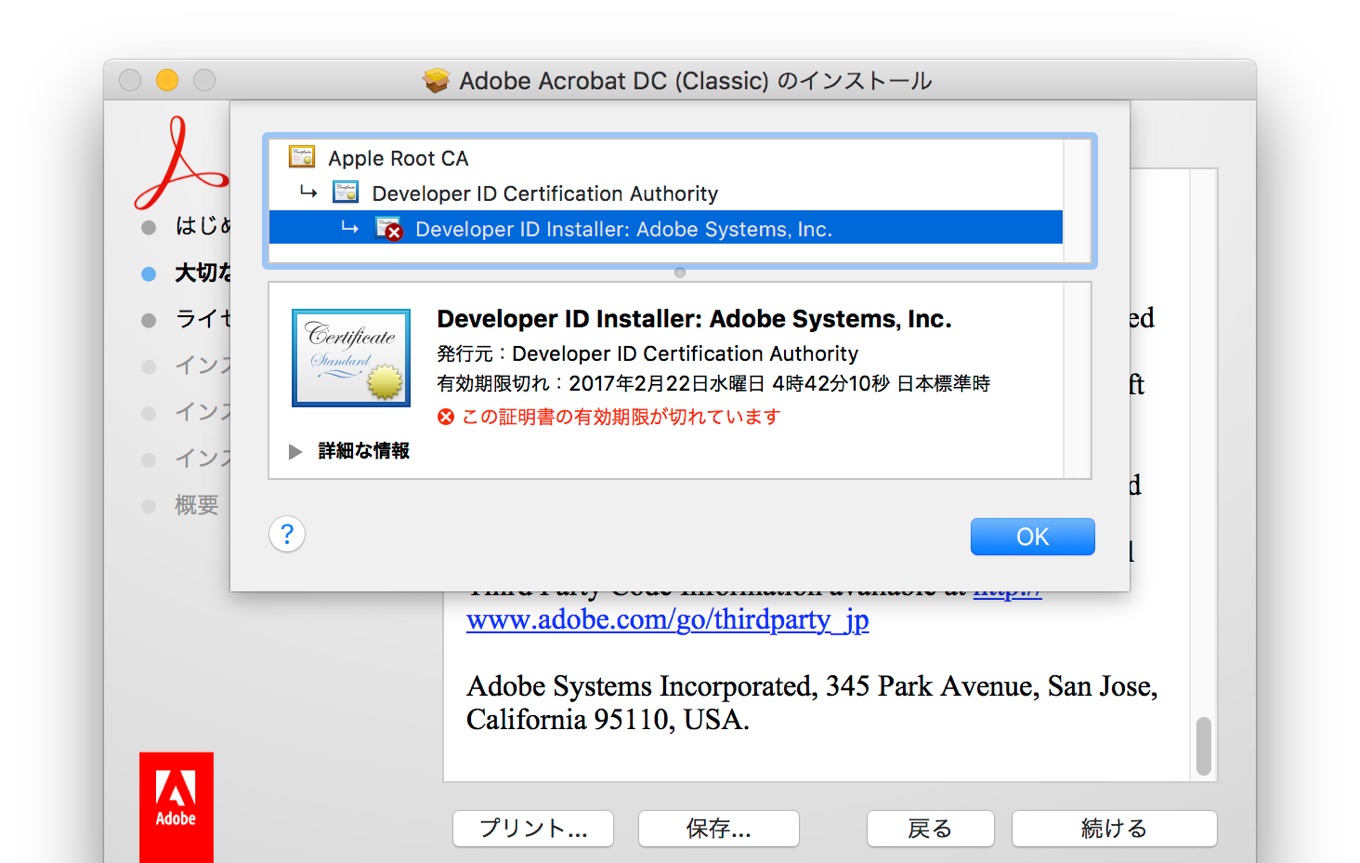Select Developer ID Installer: Adobe Systems row

click(x=666, y=229)
